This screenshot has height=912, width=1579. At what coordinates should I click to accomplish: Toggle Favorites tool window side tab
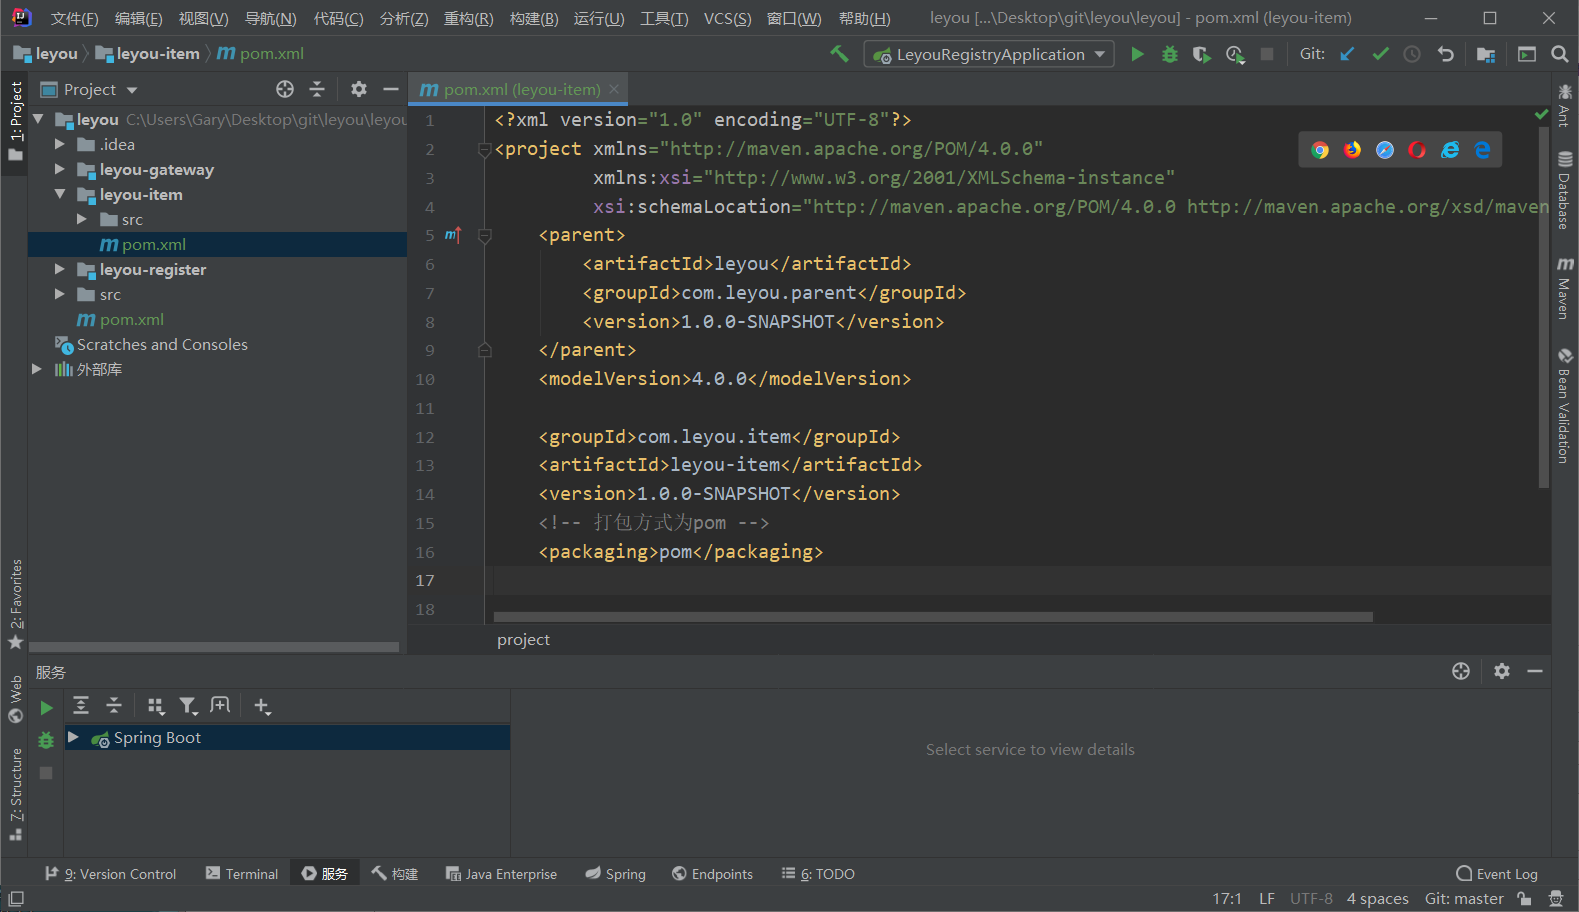[x=15, y=604]
